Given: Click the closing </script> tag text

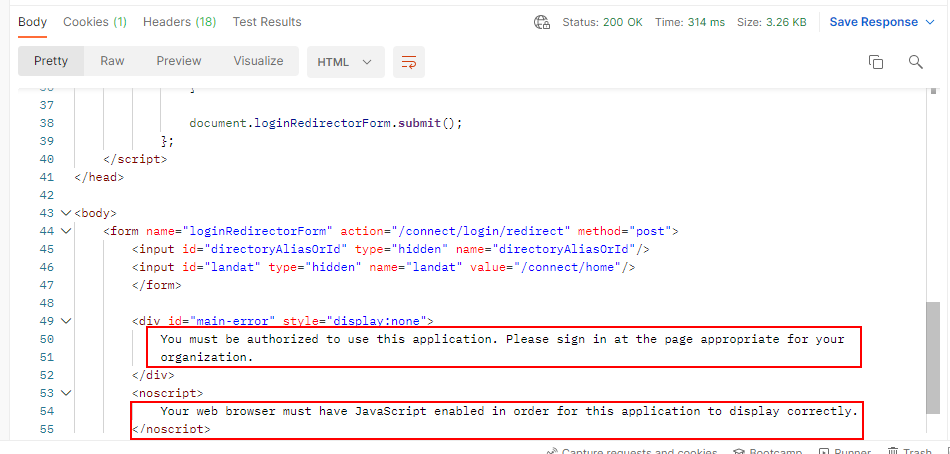Looking at the screenshot, I should click(x=135, y=159).
